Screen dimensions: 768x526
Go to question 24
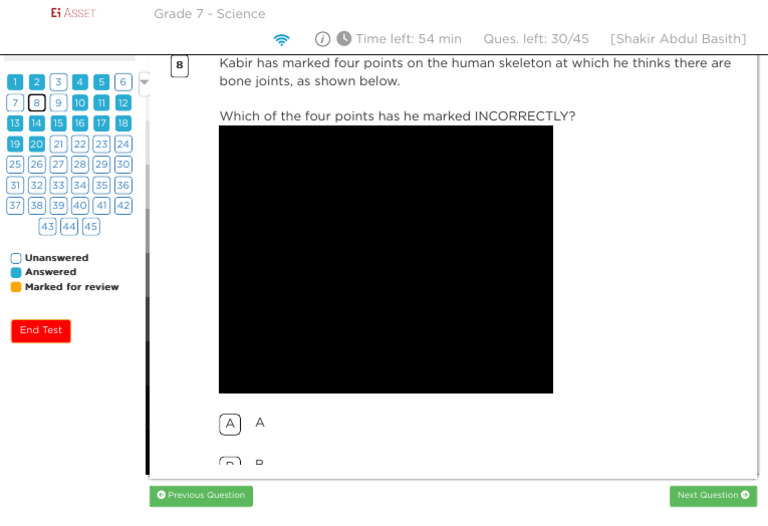click(123, 144)
